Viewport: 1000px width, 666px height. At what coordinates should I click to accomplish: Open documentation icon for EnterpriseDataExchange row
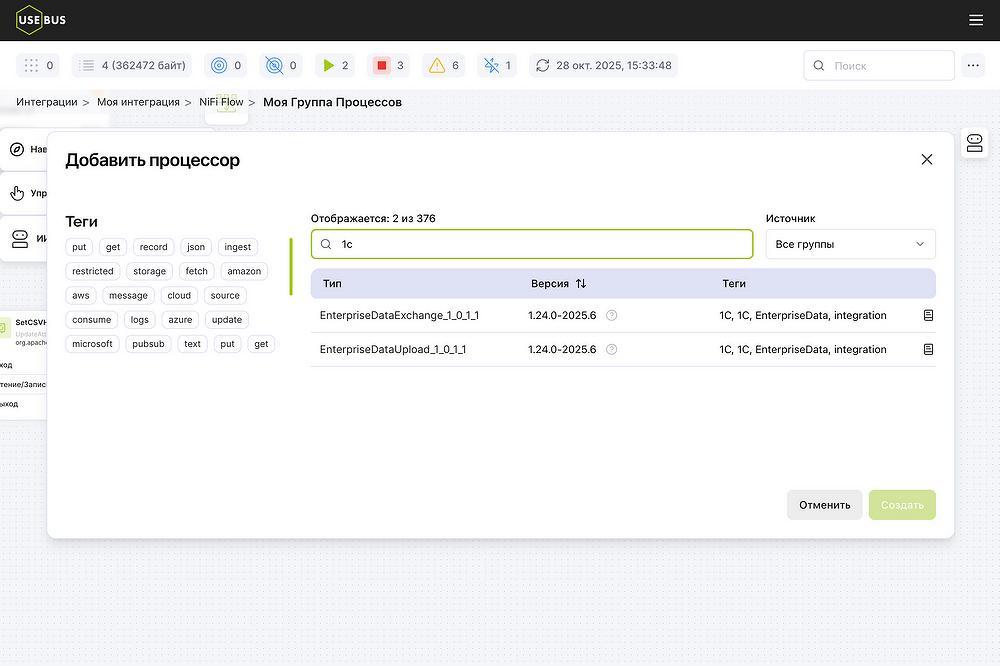928,315
